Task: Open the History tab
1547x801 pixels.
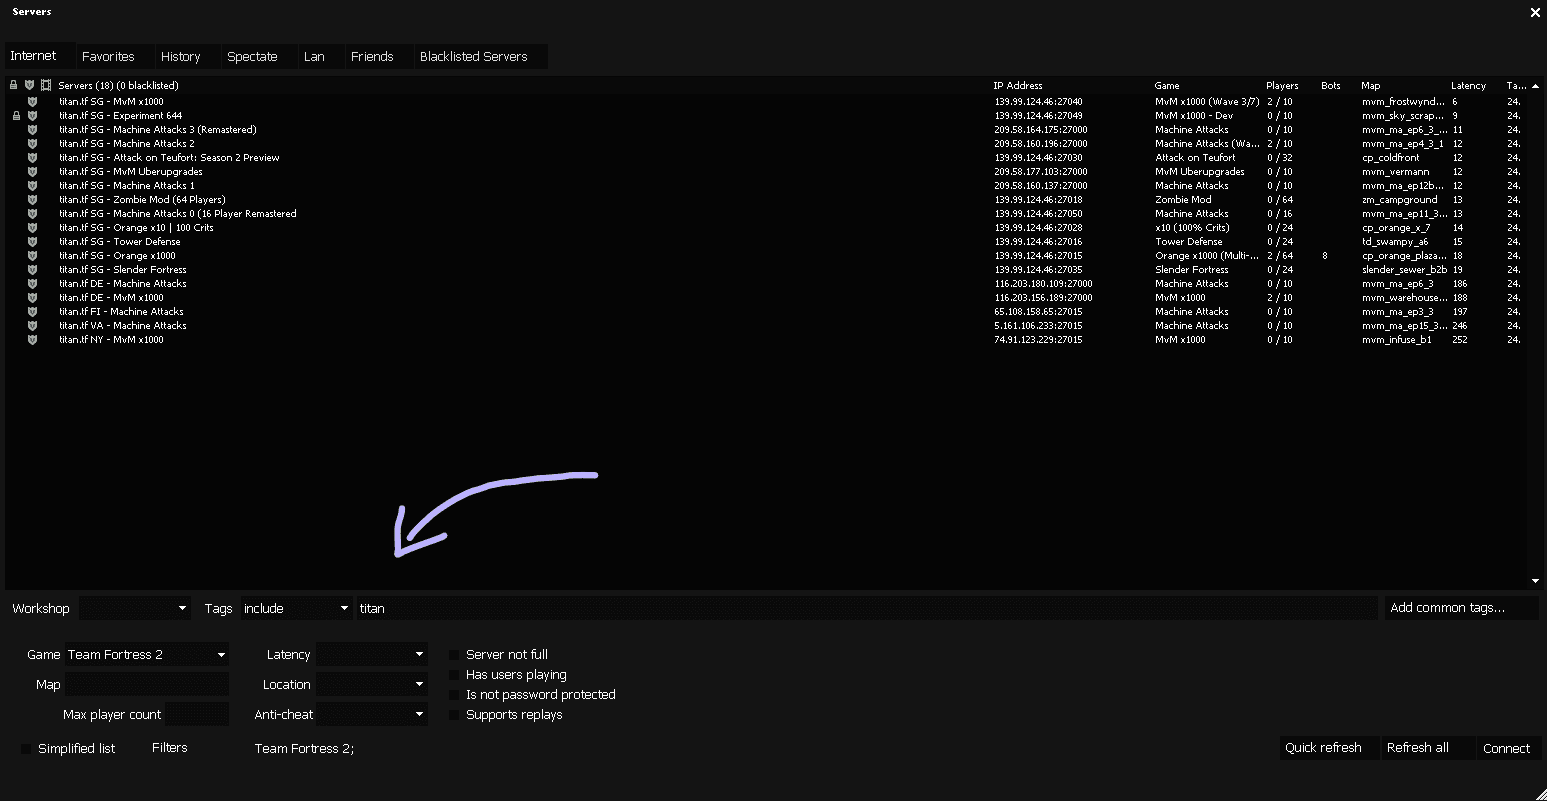Action: pyautogui.click(x=186, y=57)
